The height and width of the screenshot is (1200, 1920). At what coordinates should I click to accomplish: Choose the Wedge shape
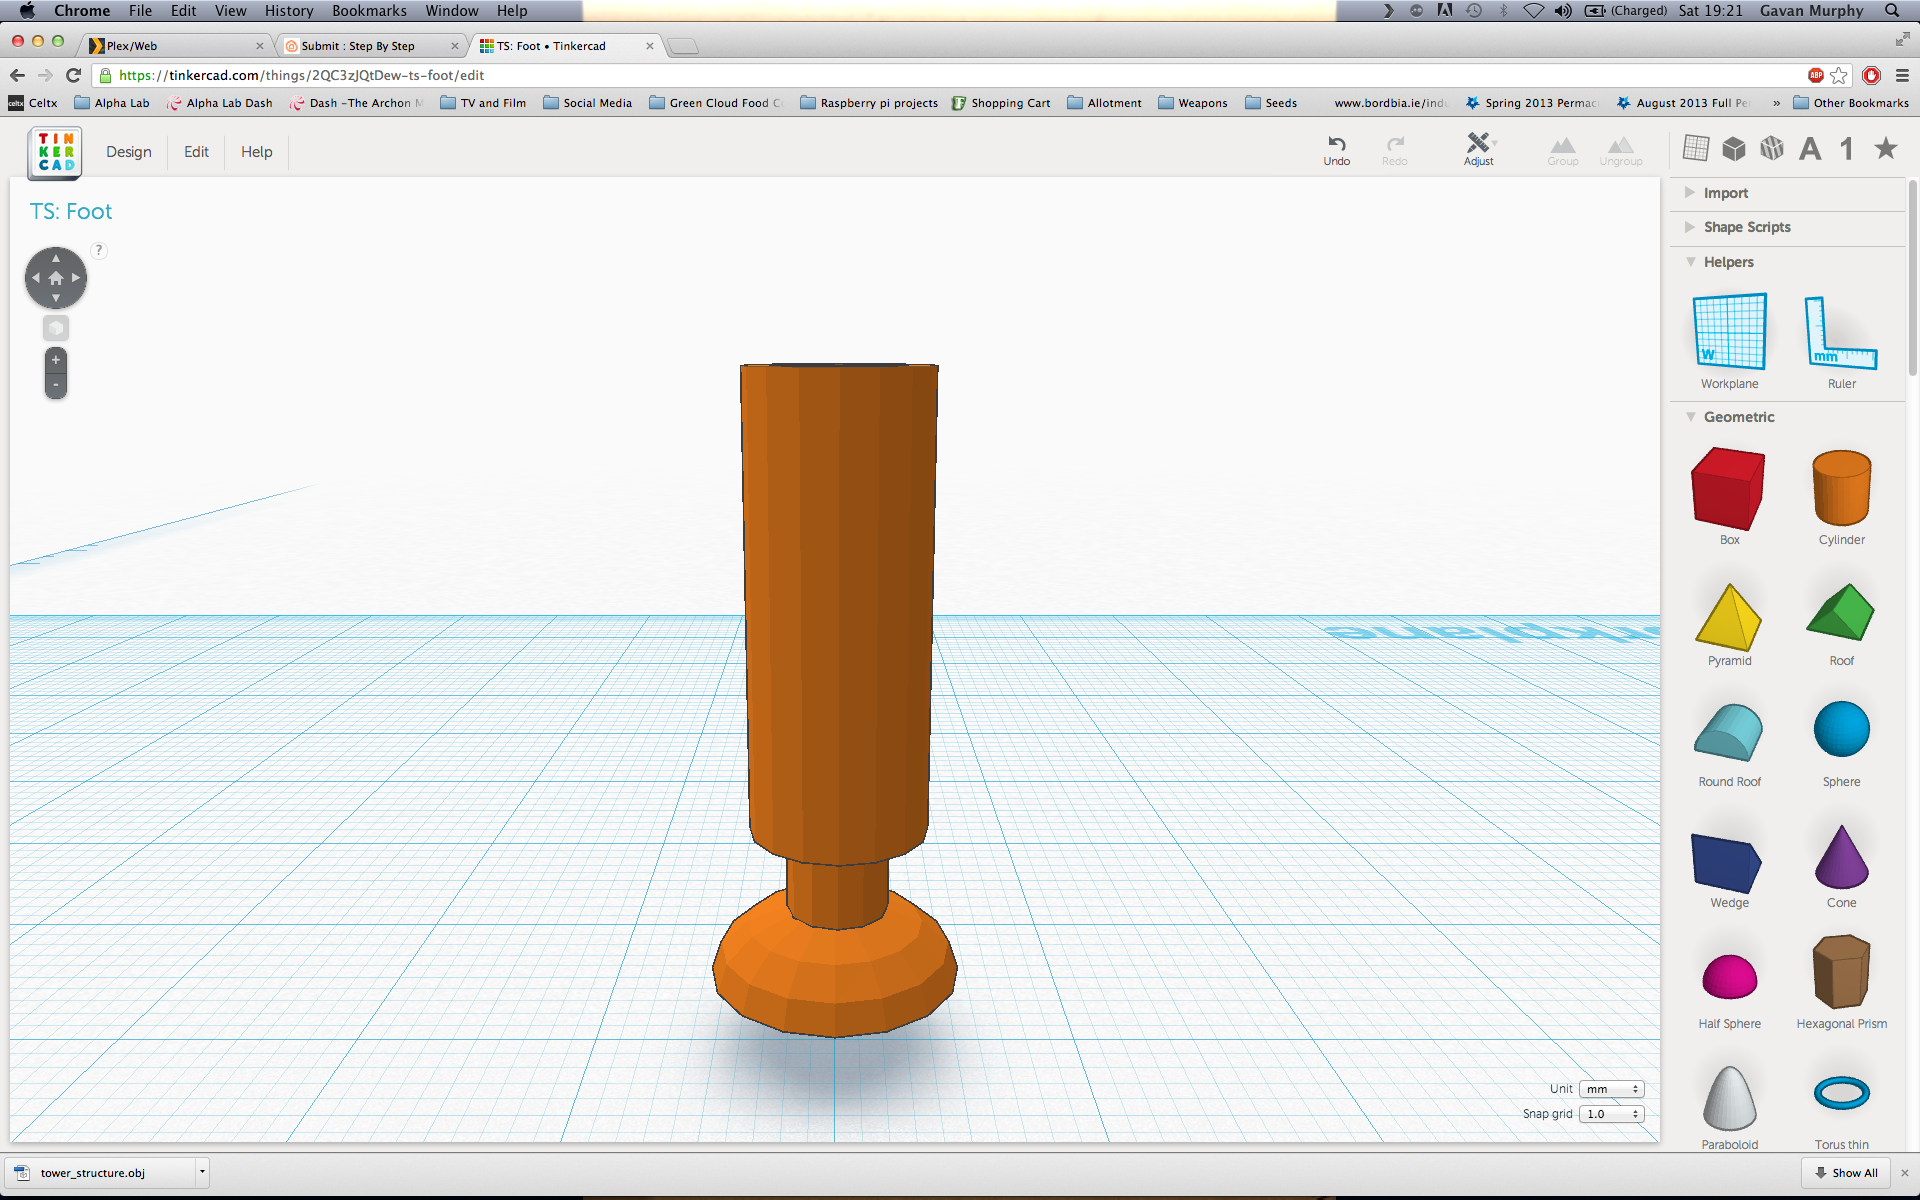coord(1727,862)
